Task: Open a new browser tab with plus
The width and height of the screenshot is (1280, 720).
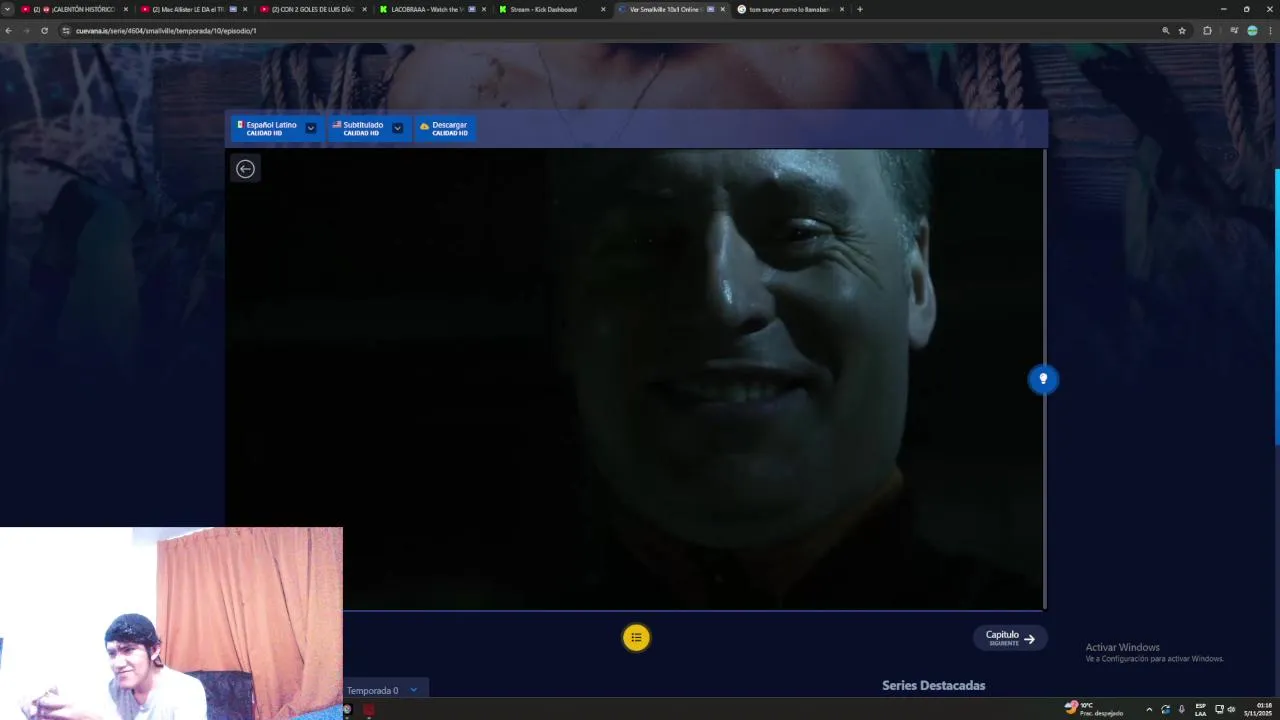Action: click(x=859, y=9)
